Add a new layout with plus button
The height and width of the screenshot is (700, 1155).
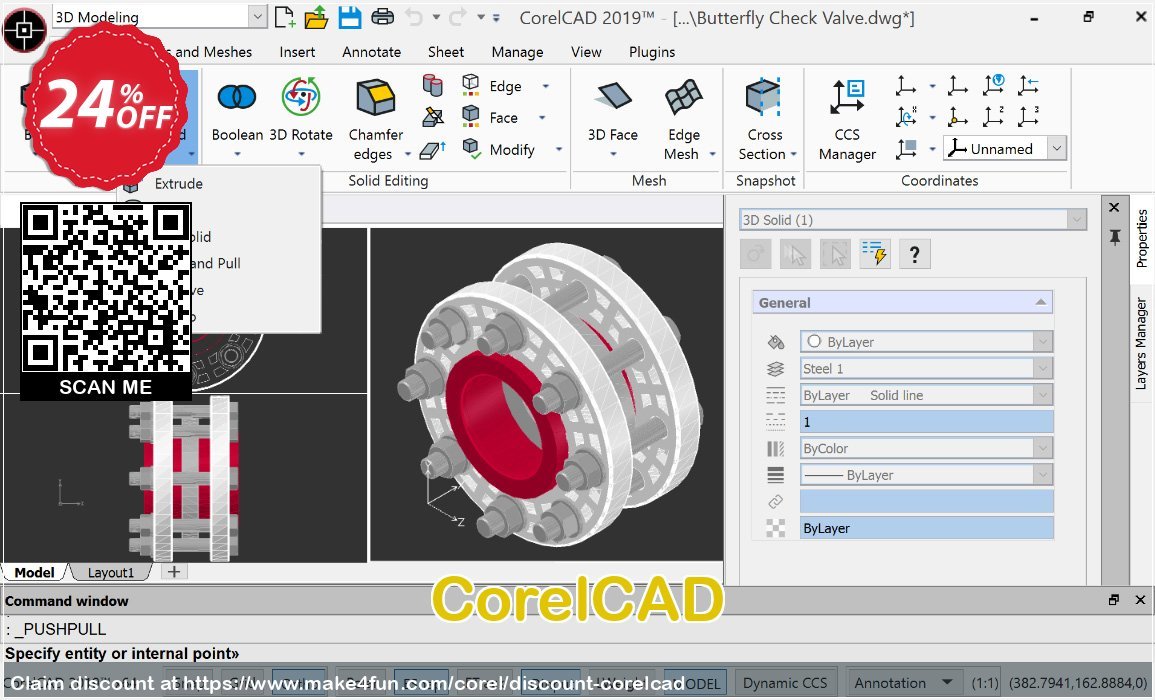tap(174, 572)
